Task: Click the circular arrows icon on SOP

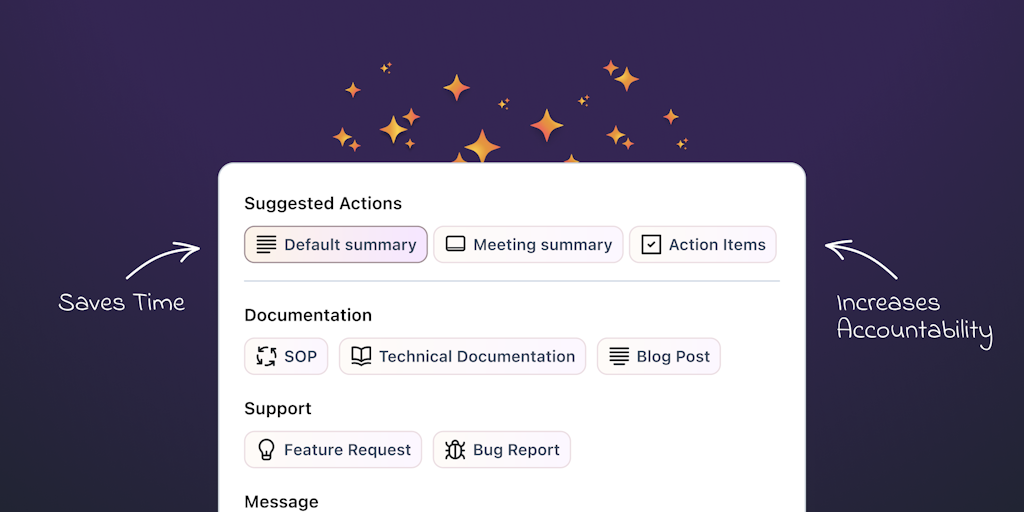Action: 266,356
